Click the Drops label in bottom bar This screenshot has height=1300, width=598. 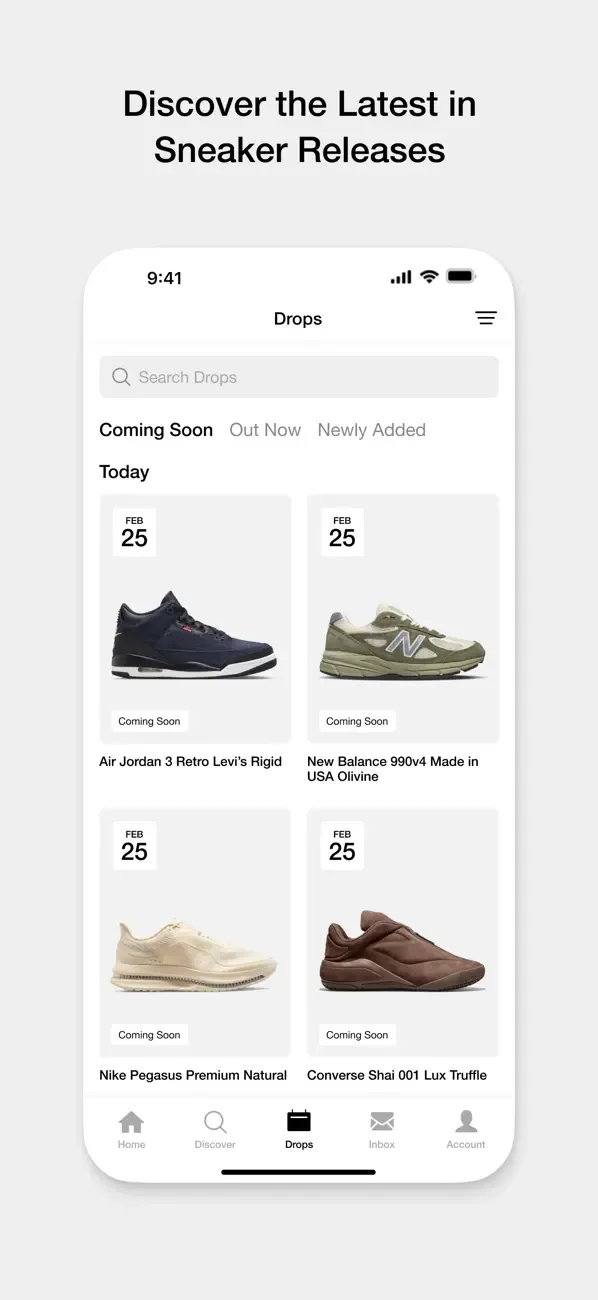[x=299, y=1145]
